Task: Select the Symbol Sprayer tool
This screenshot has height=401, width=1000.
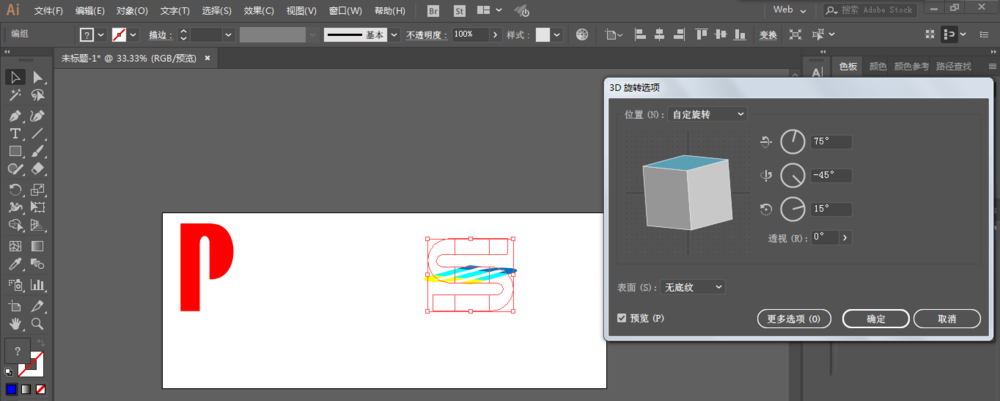Action: pos(15,284)
